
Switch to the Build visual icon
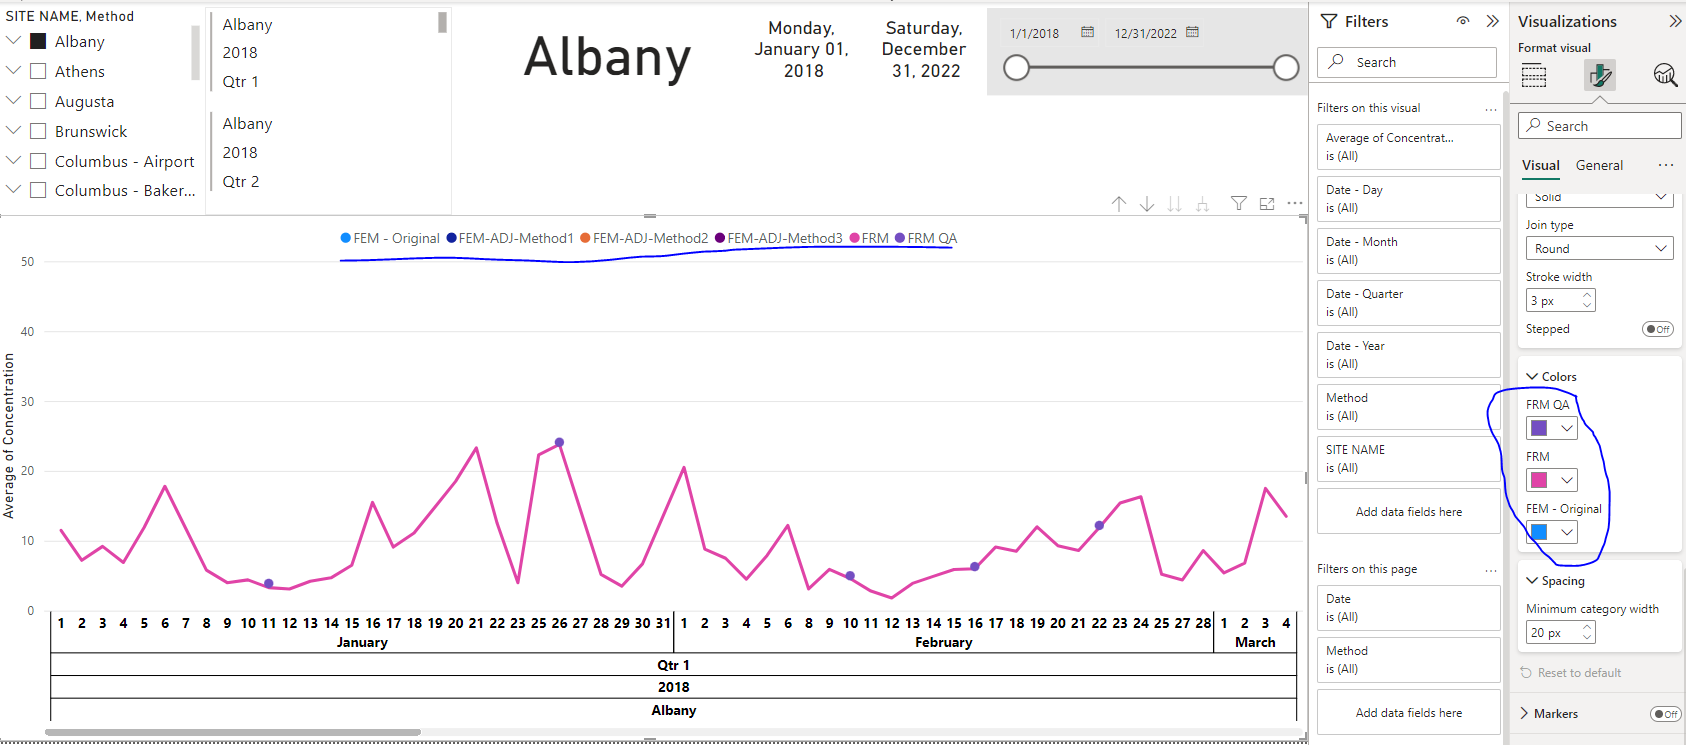1534,75
